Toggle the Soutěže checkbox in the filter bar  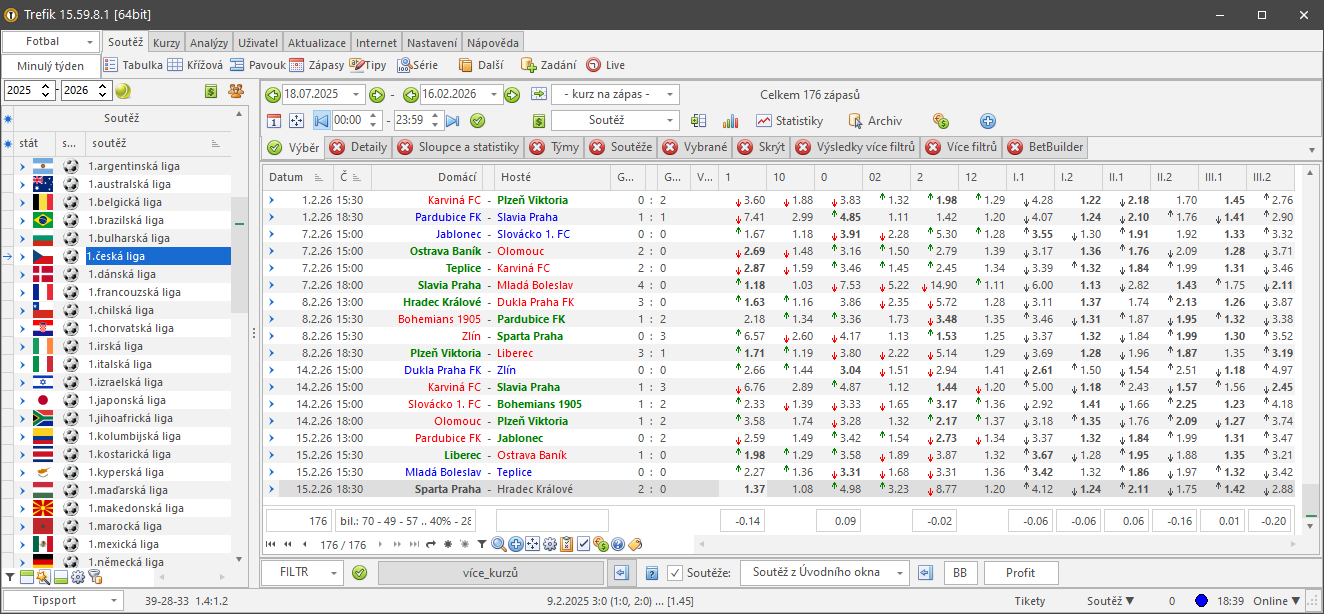675,573
